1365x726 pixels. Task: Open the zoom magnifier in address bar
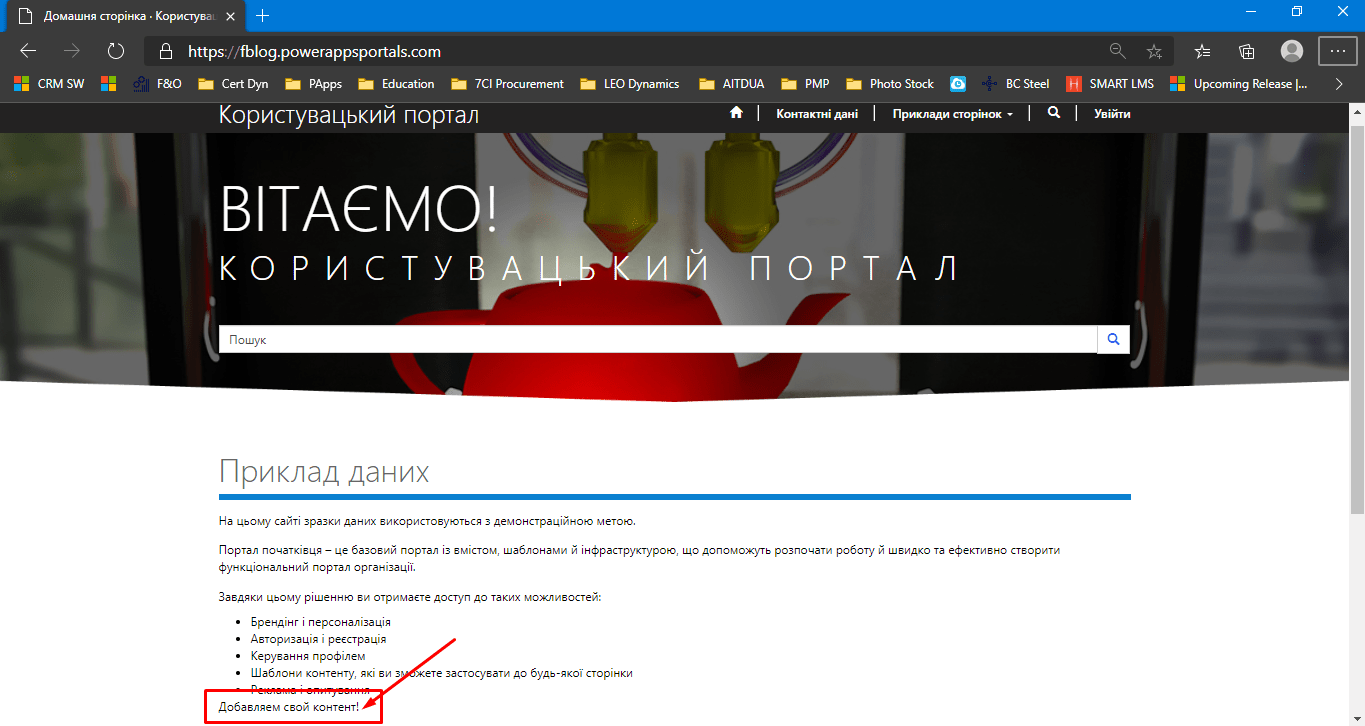(x=1117, y=51)
